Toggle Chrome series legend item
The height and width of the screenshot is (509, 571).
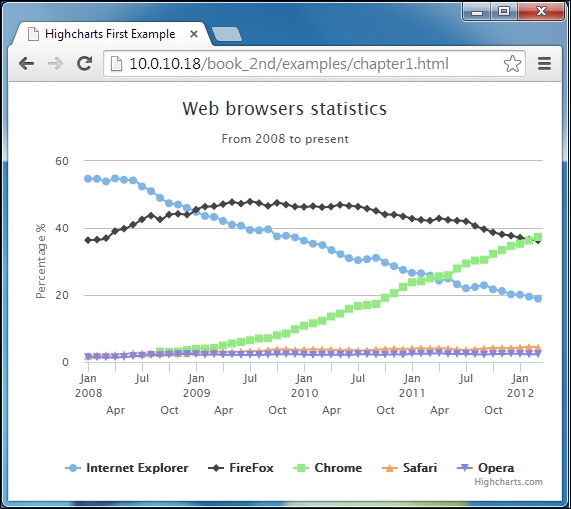[328, 468]
